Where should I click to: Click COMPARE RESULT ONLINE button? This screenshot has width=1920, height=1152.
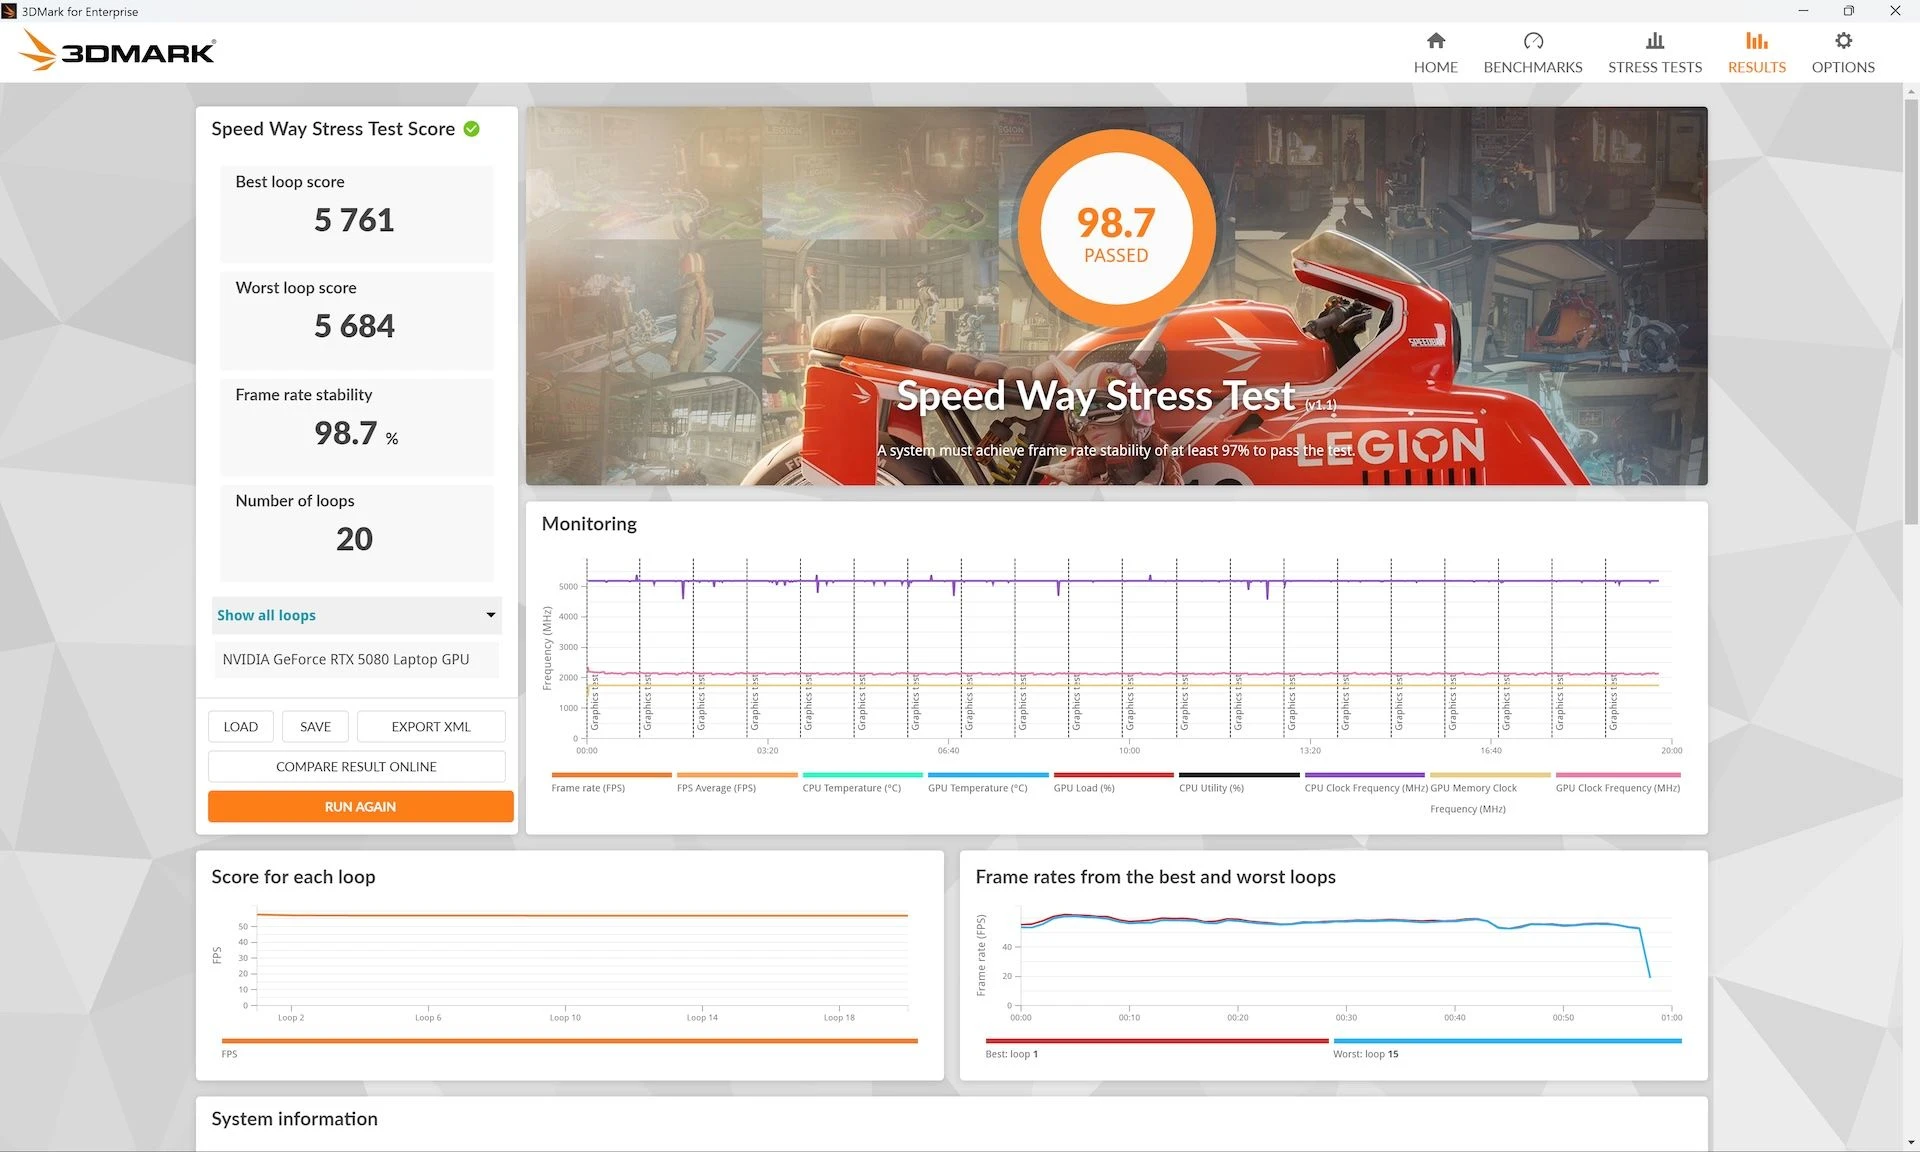357,766
